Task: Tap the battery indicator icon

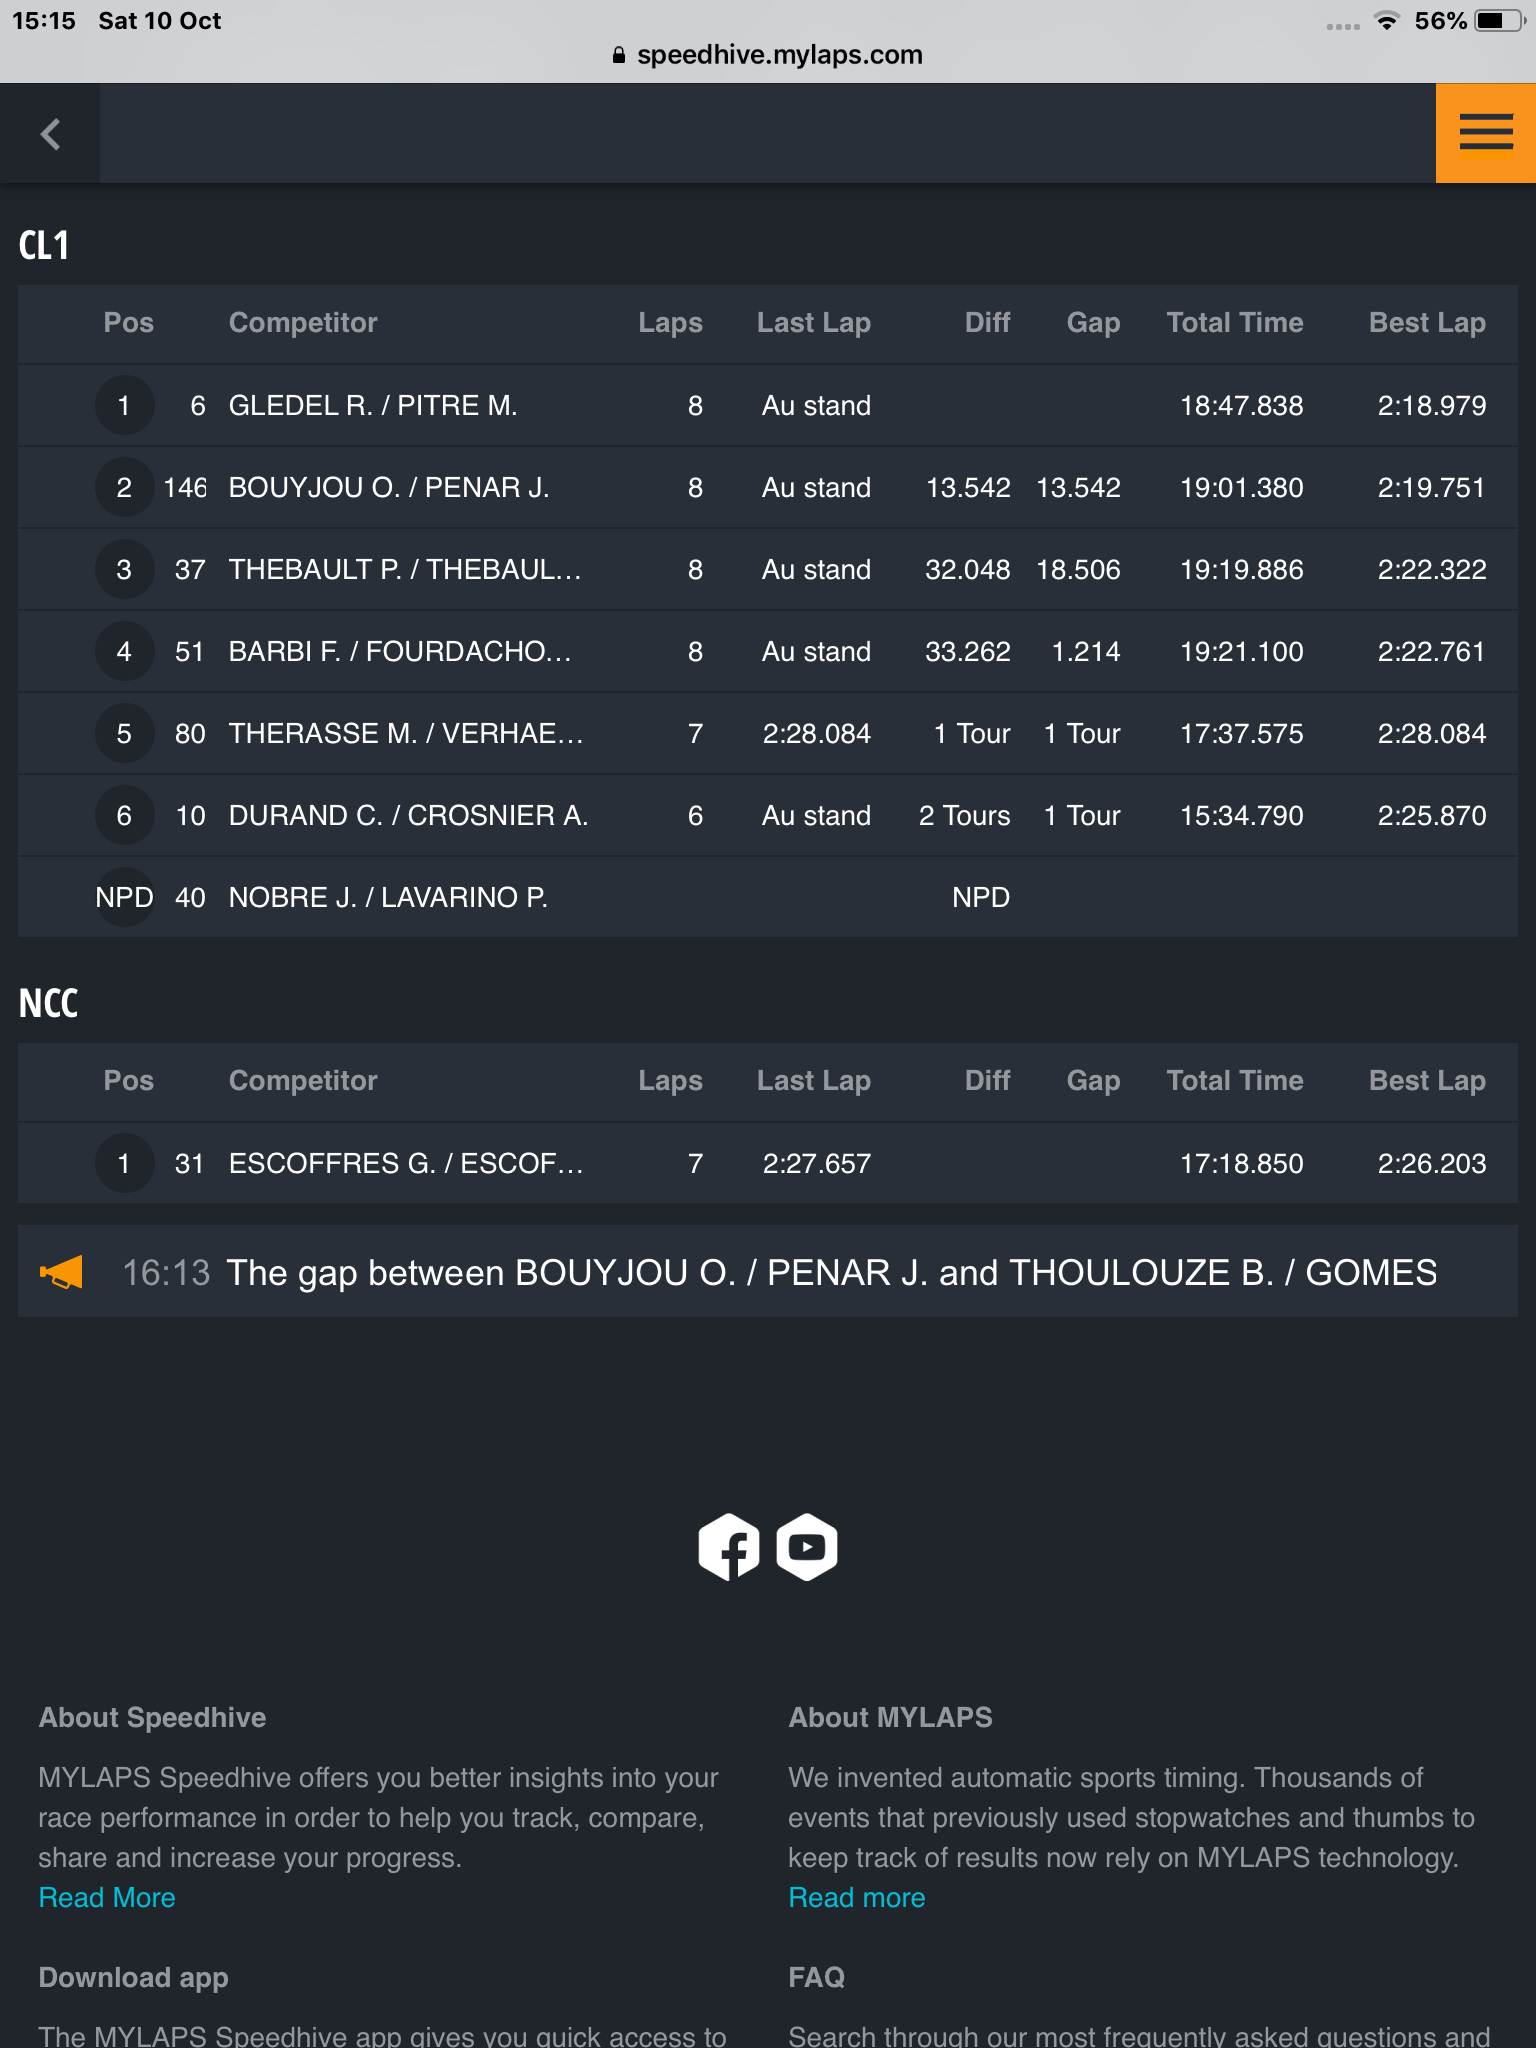Action: pyautogui.click(x=1498, y=21)
